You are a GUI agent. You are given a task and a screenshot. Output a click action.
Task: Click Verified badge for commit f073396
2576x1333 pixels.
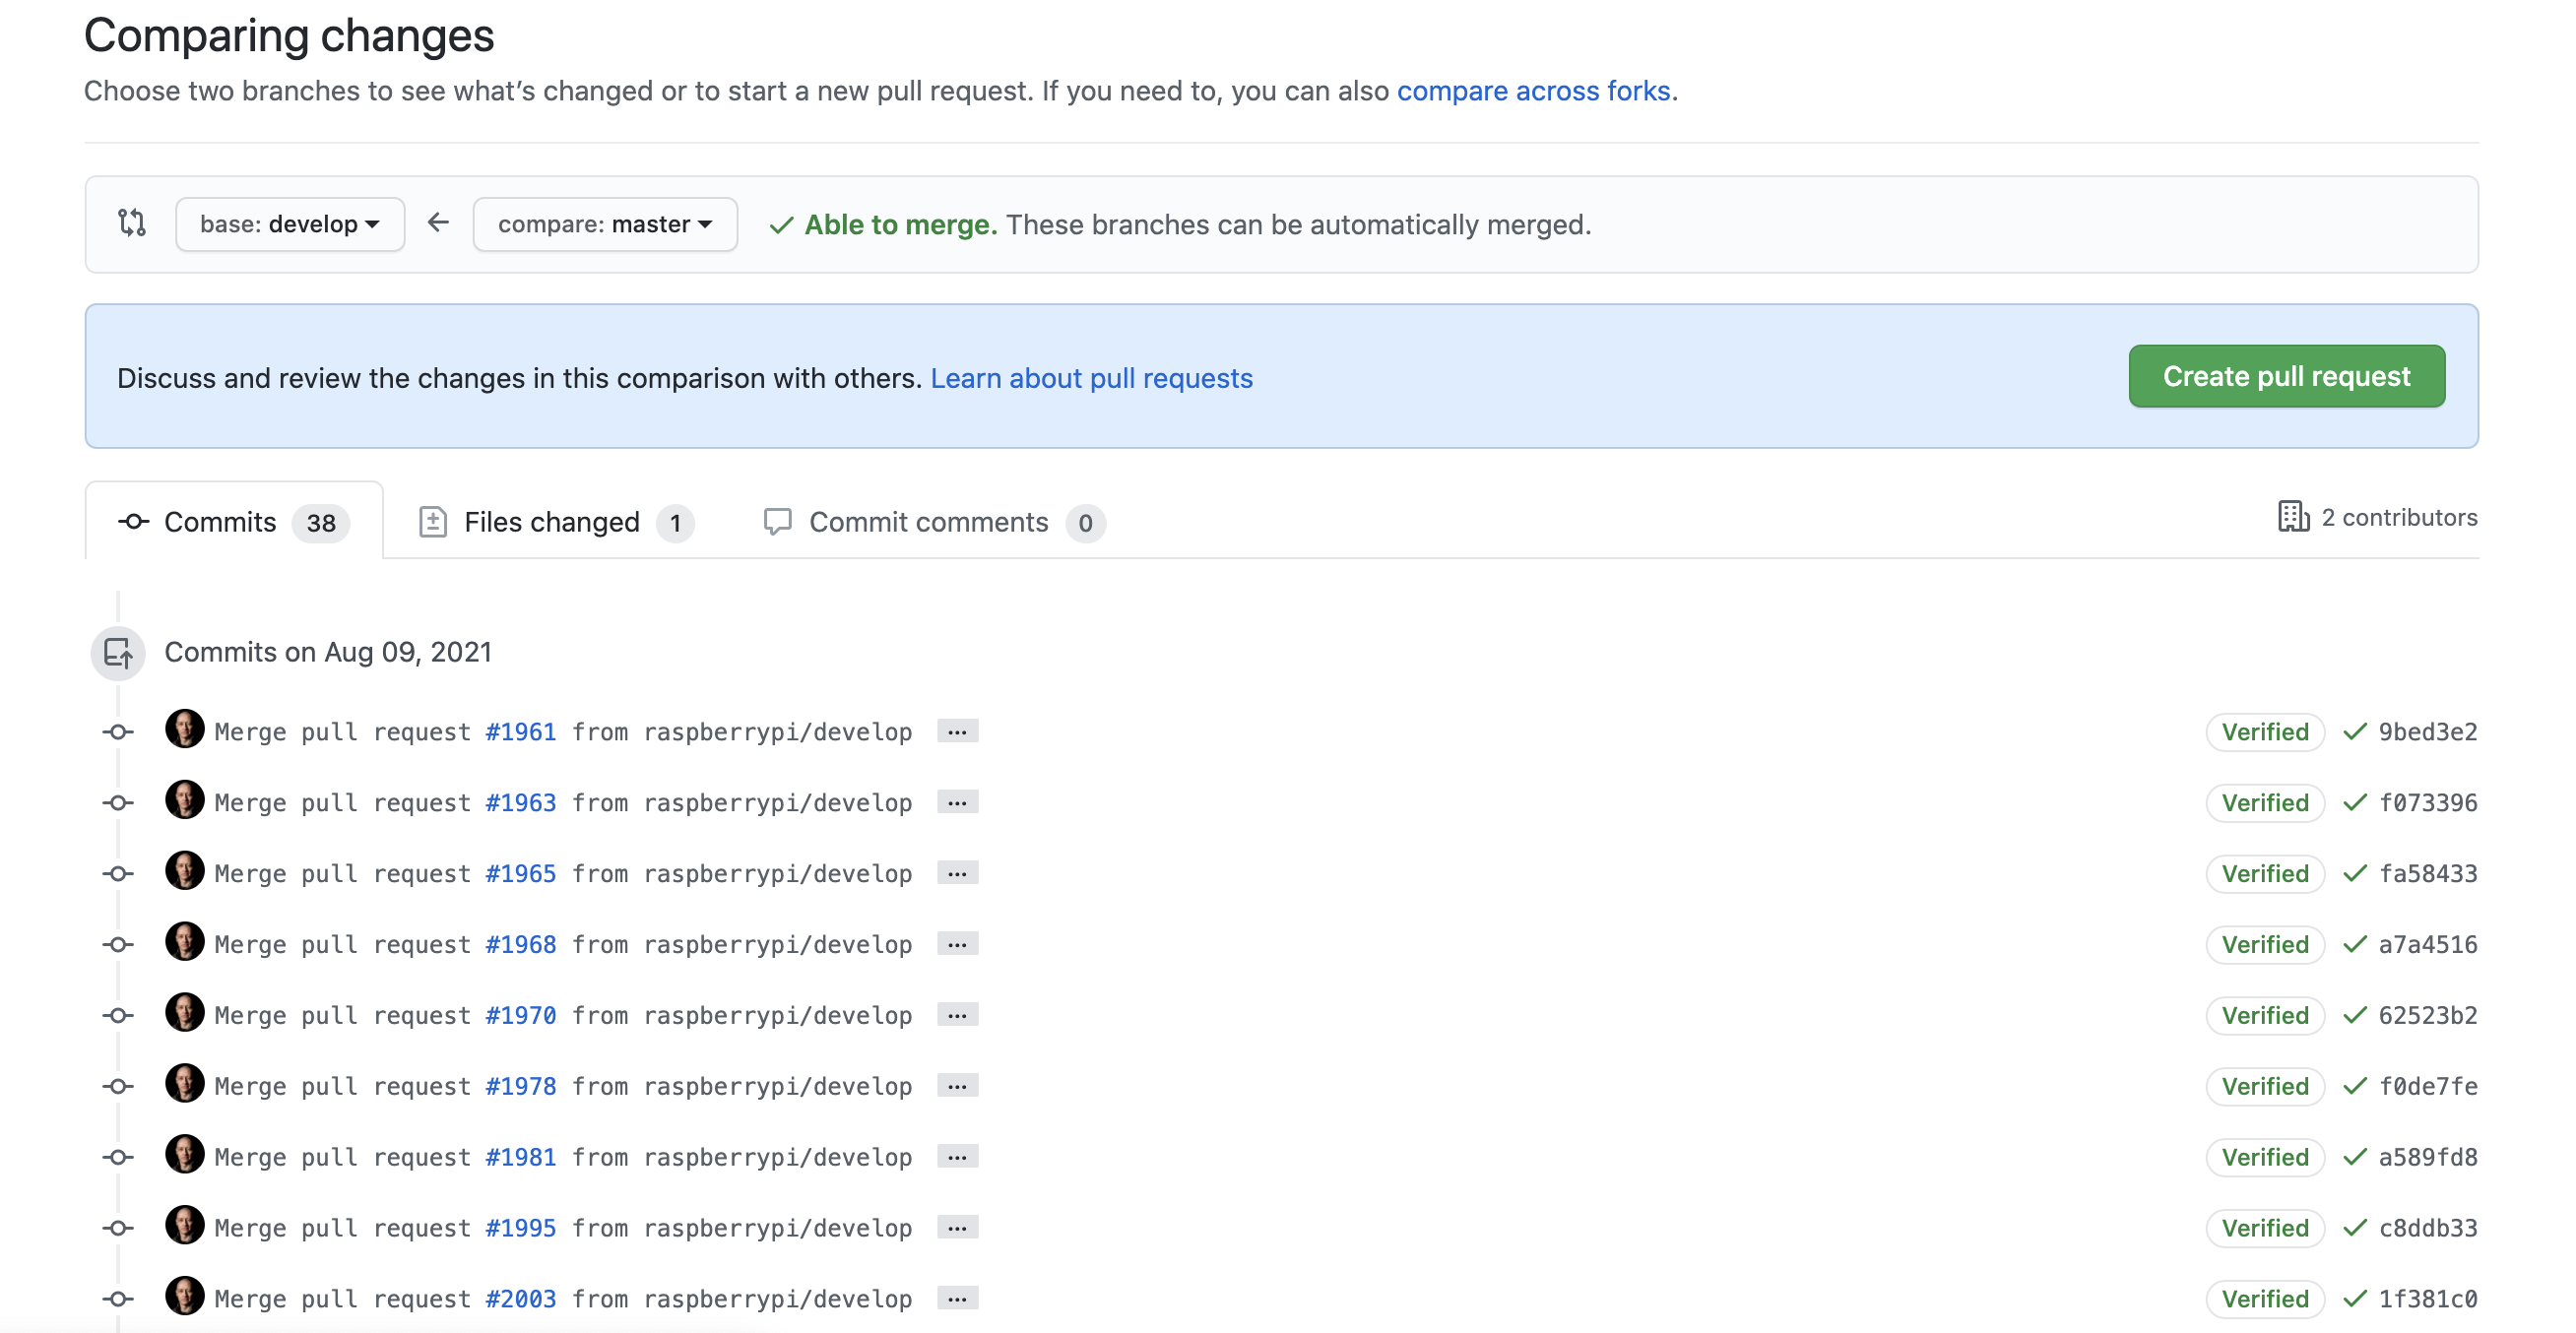pos(2265,803)
